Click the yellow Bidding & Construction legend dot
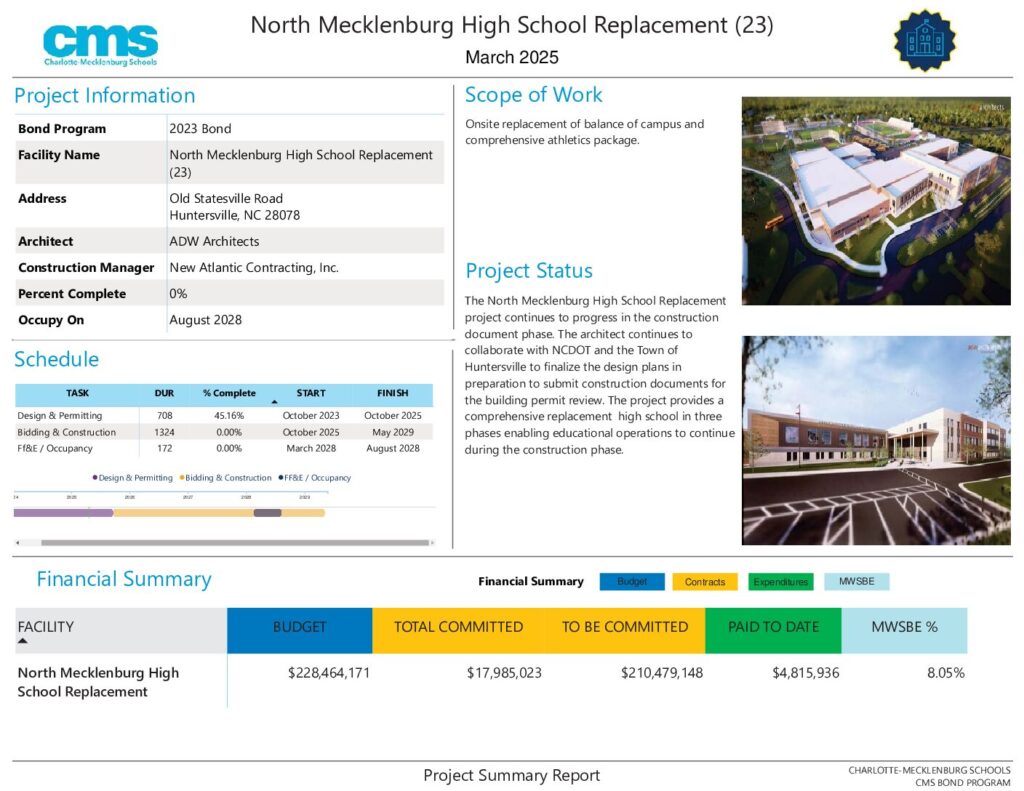 [182, 477]
